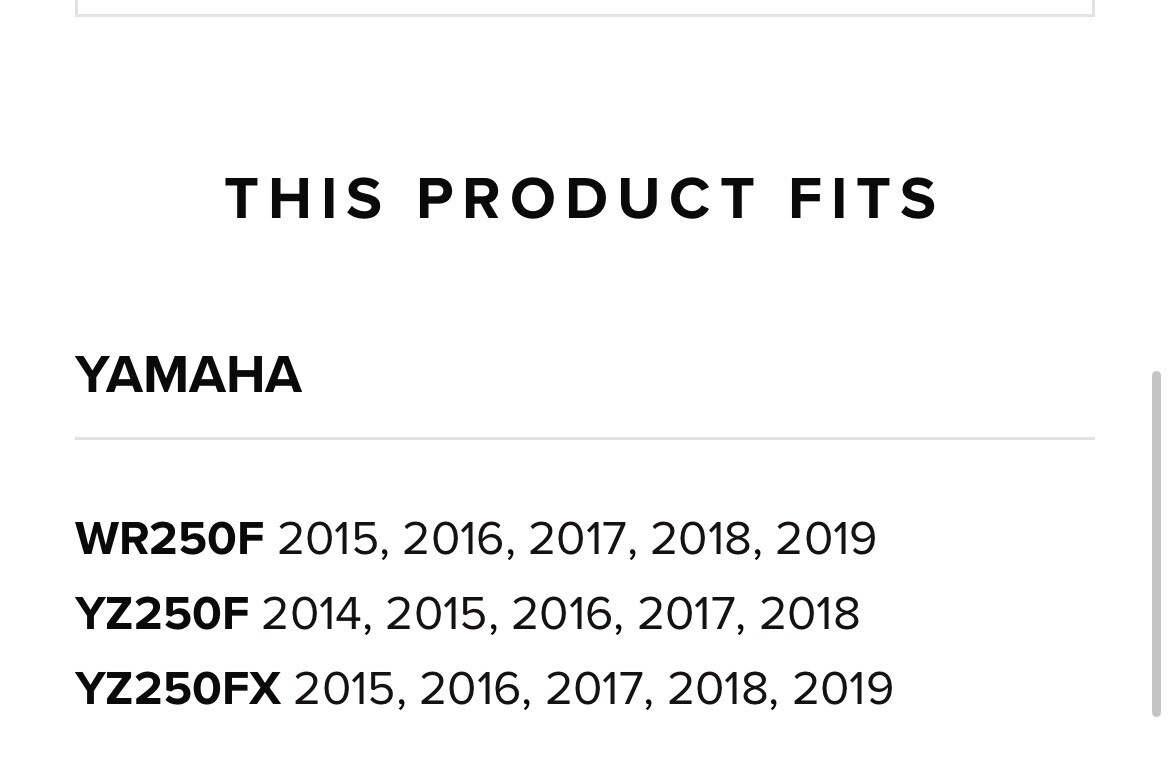Click 2018 in the YZ250F row
The width and height of the screenshot is (1170, 764).
[809, 614]
